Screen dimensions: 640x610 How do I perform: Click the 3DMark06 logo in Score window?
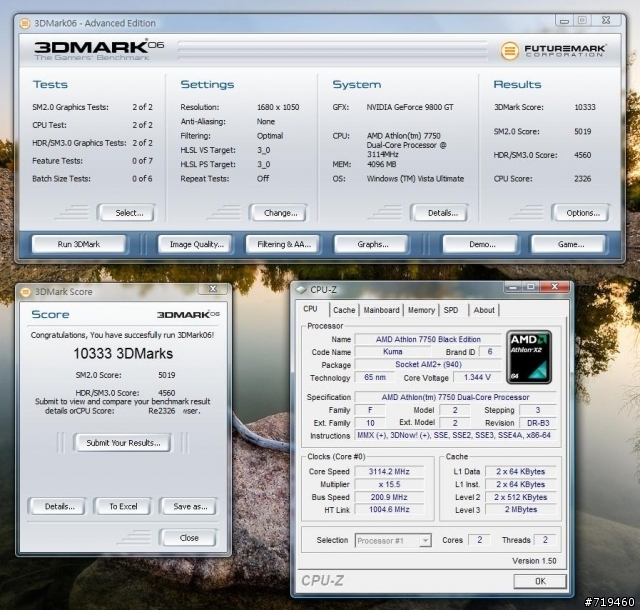188,314
